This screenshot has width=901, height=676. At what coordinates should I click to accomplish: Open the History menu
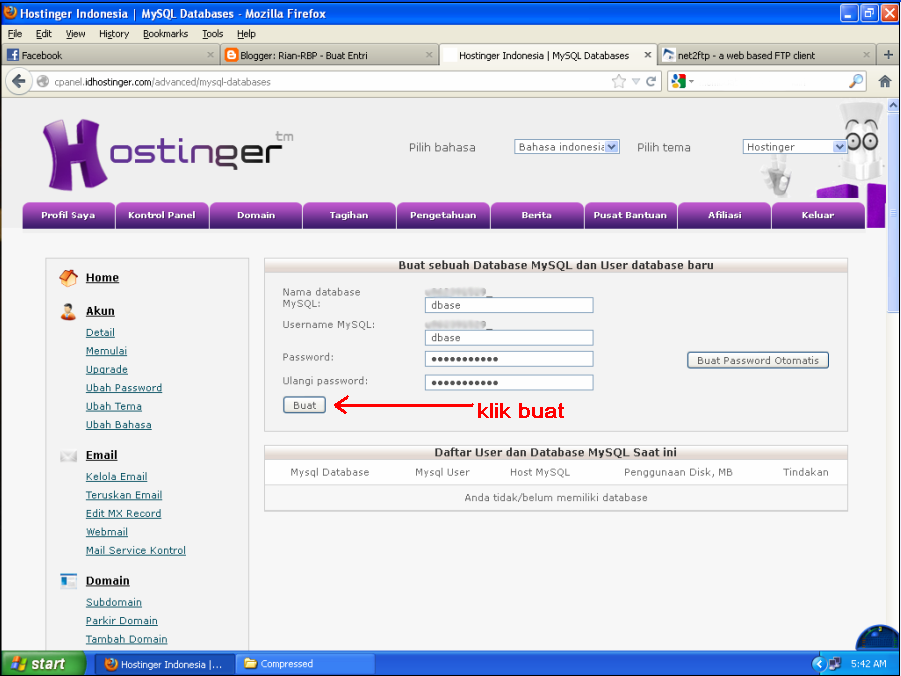click(x=114, y=34)
